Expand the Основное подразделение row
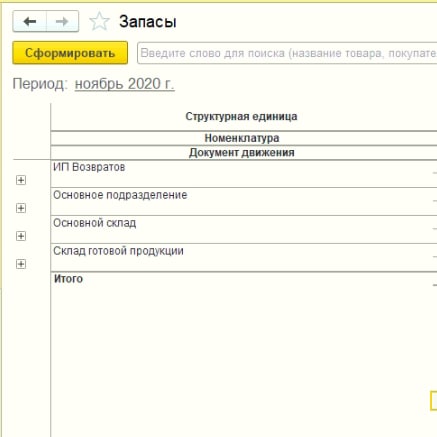437x437 pixels. [x=21, y=208]
